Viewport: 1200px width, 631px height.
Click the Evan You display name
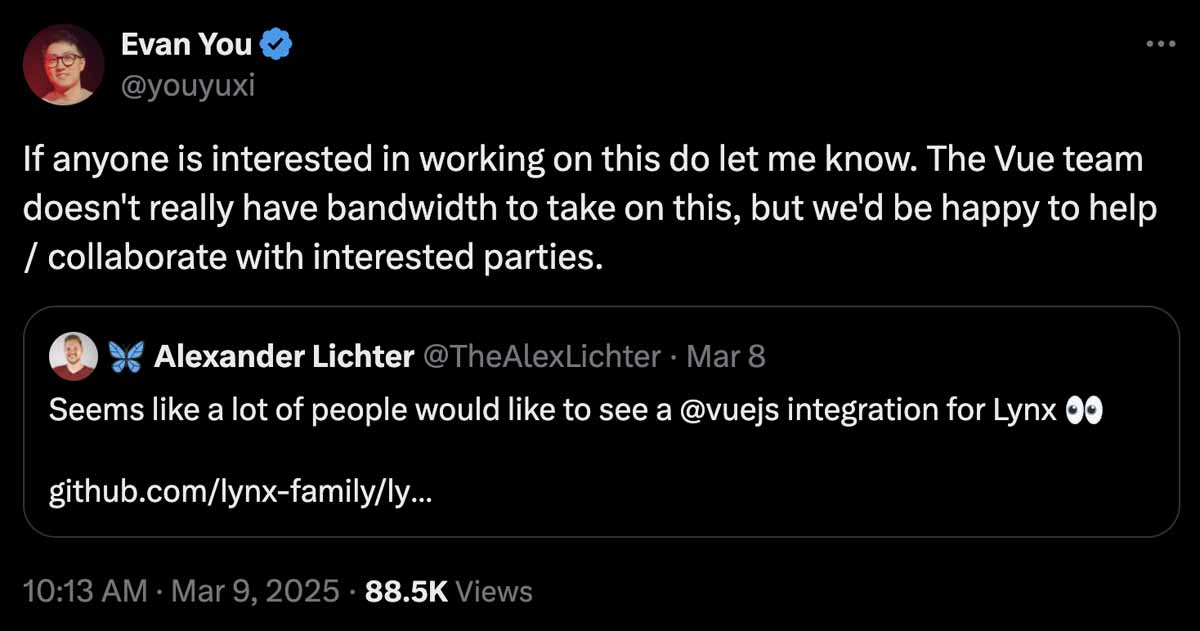186,44
